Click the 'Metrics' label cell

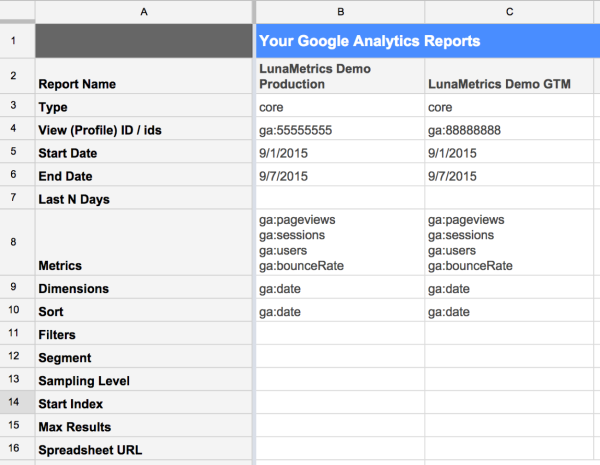(x=143, y=242)
